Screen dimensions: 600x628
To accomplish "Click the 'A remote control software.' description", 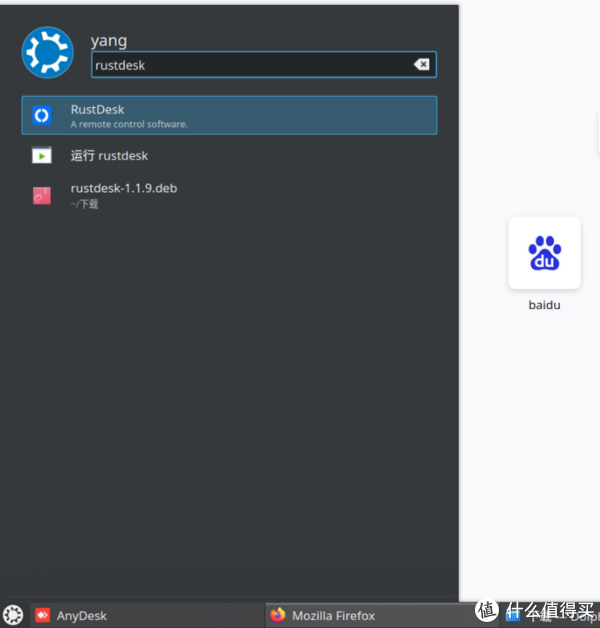I will click(x=129, y=124).
